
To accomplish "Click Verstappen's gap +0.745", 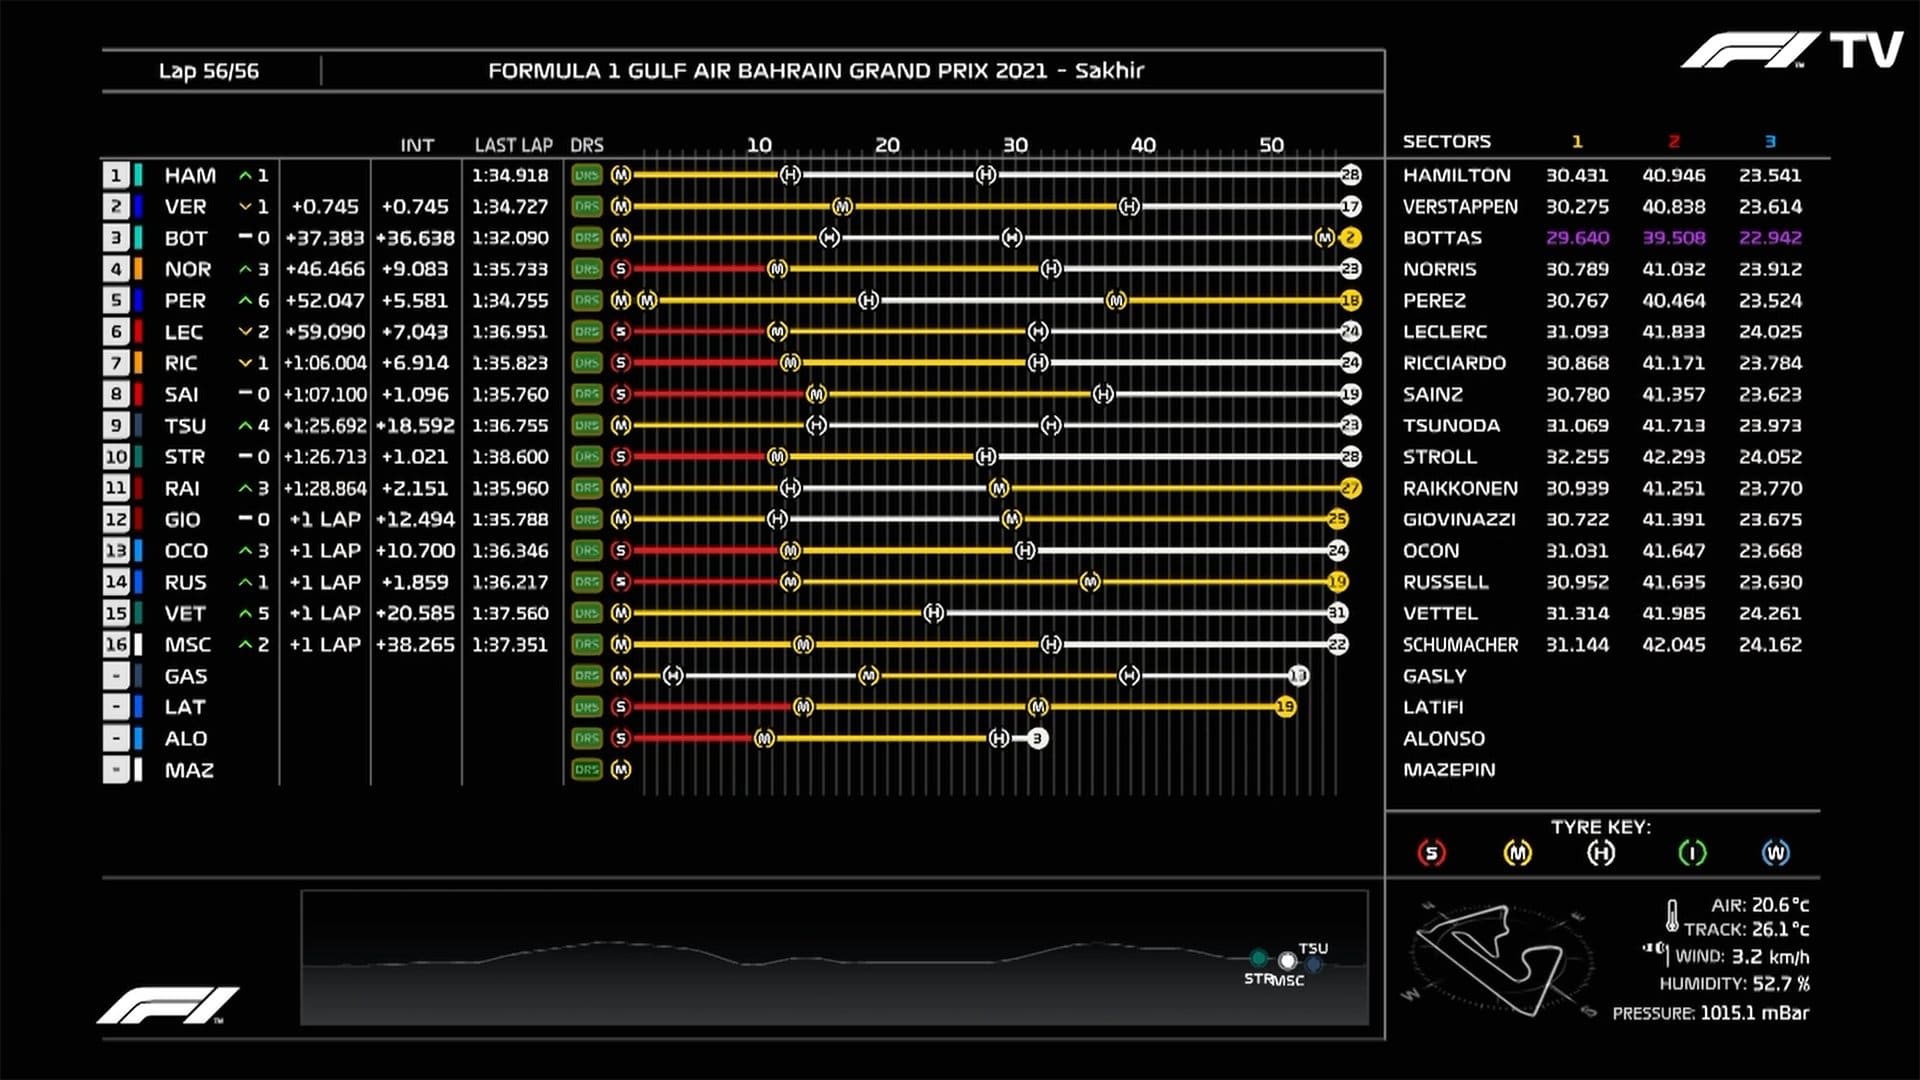I will [x=325, y=206].
